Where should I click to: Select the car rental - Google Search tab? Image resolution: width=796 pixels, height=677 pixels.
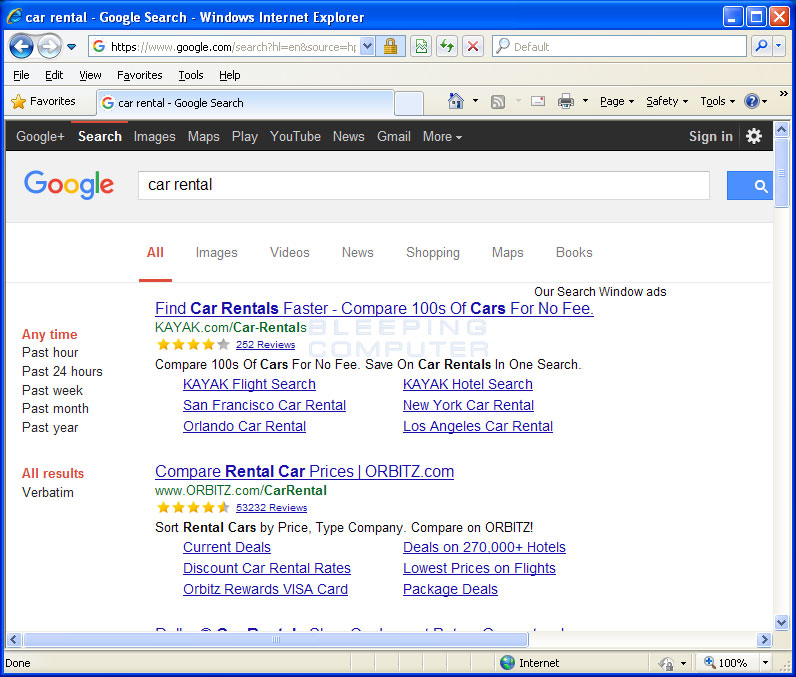245,103
